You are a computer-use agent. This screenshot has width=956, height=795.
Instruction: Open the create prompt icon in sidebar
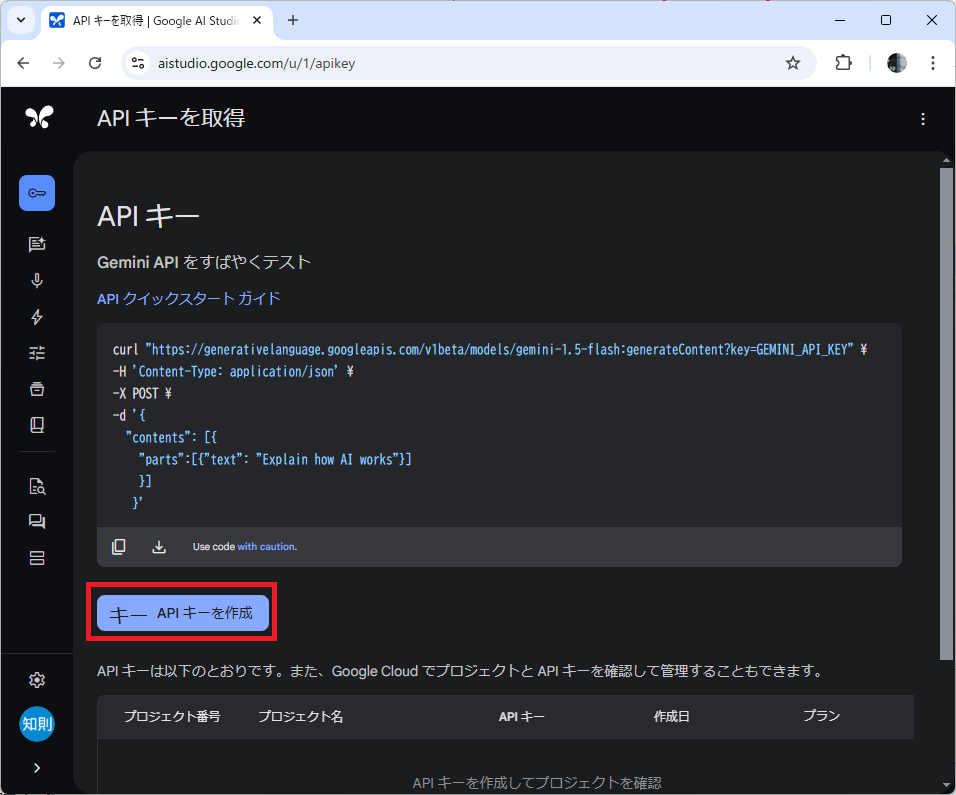(37, 244)
